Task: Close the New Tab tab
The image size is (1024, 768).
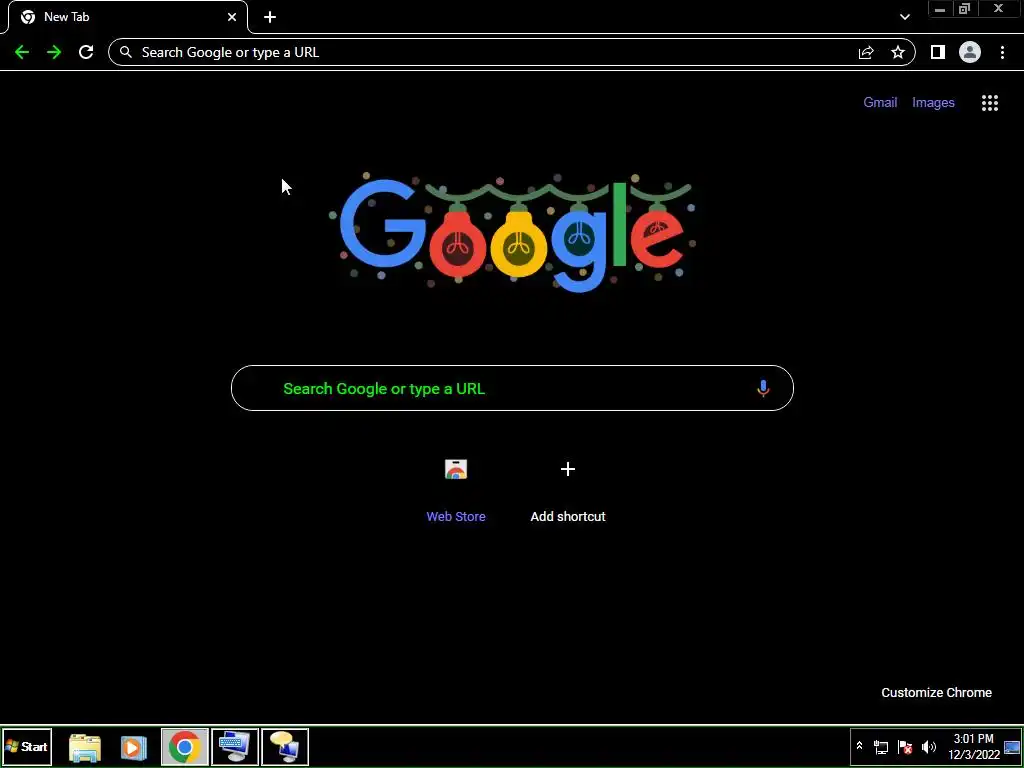Action: tap(232, 17)
